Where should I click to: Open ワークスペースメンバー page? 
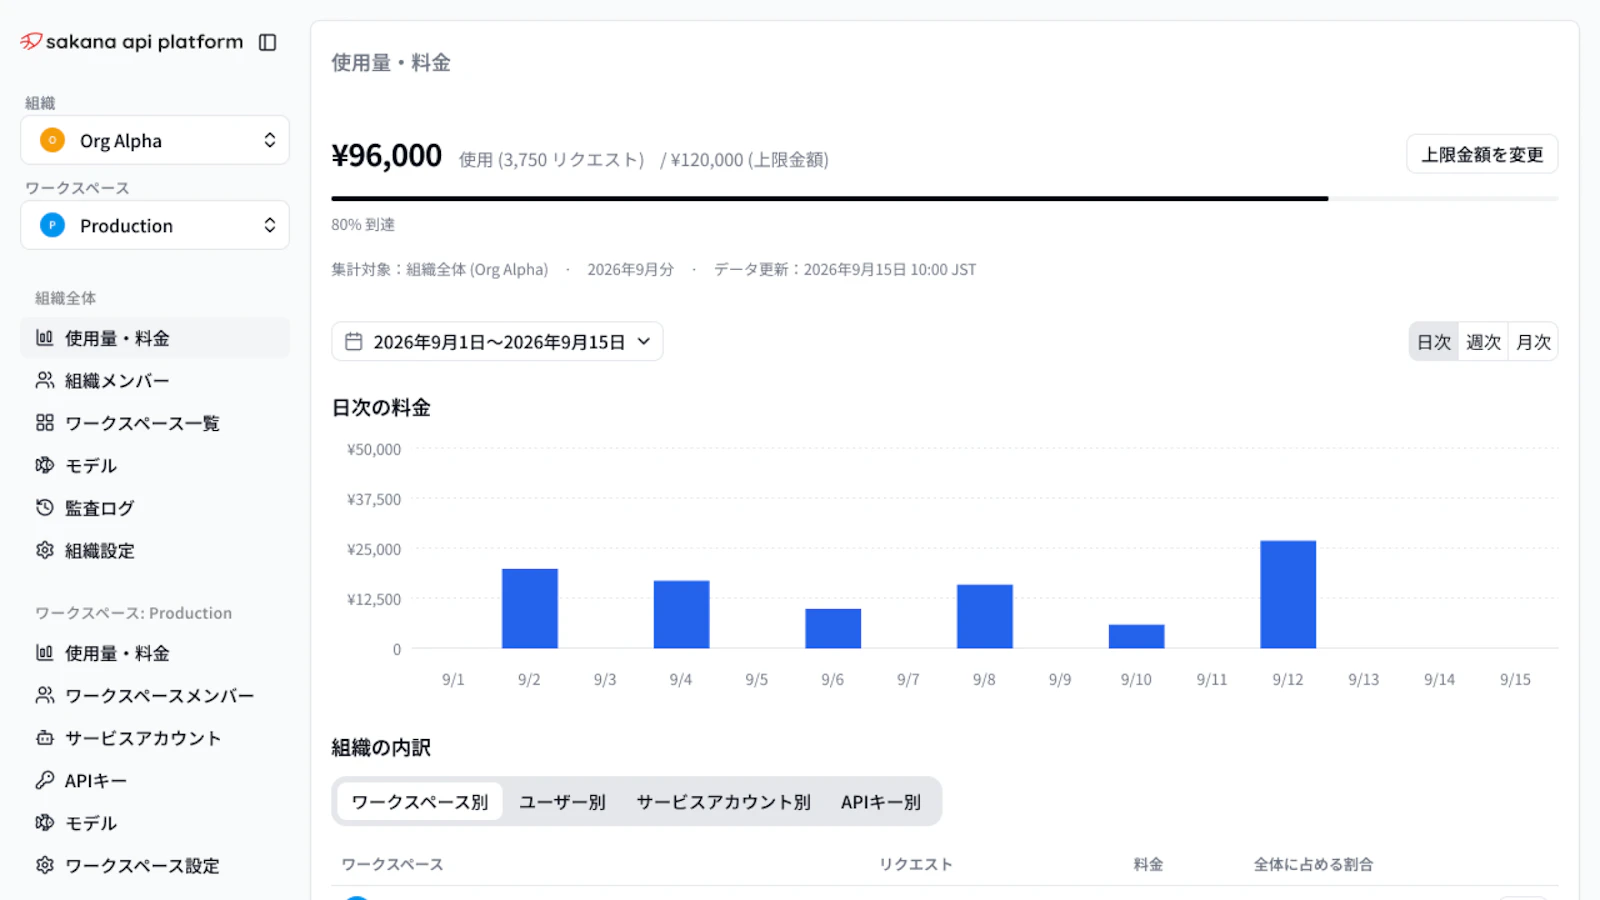155,696
